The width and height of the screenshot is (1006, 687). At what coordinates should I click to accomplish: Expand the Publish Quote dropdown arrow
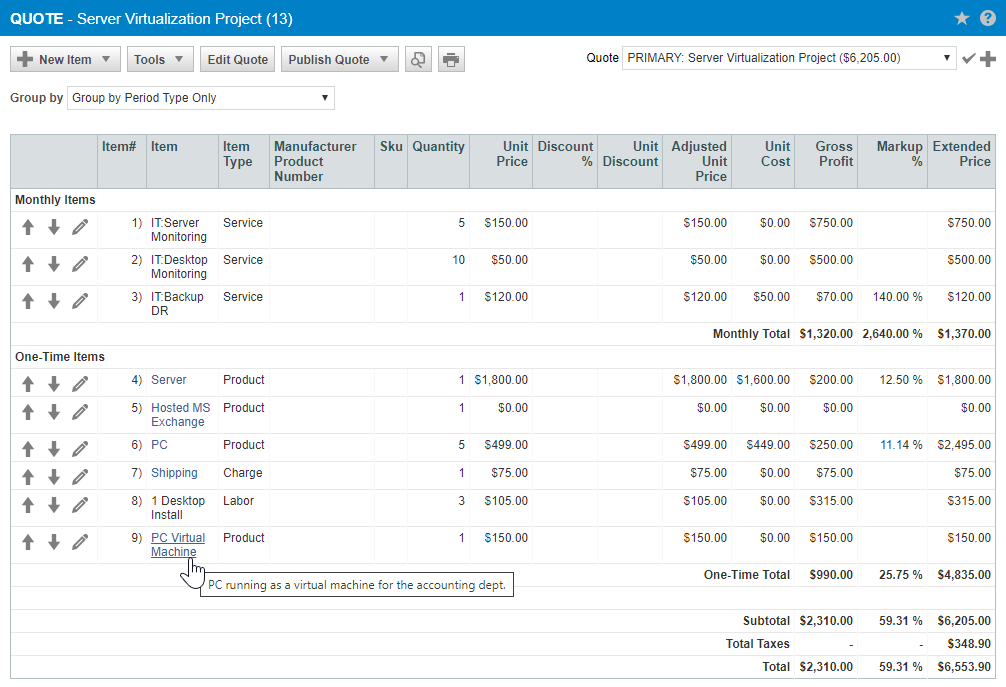point(383,58)
